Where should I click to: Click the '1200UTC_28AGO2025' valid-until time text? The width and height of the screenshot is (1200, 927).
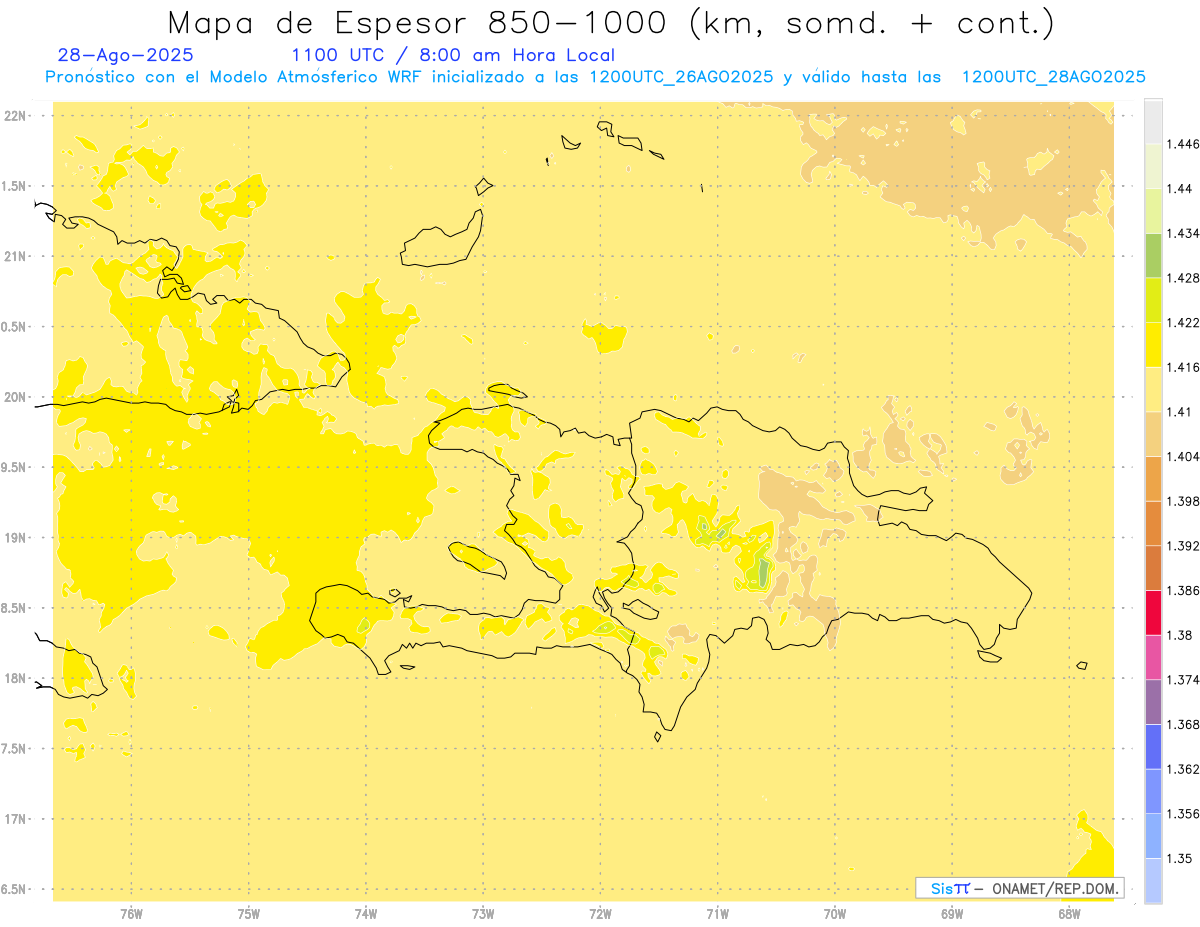coord(1054,77)
